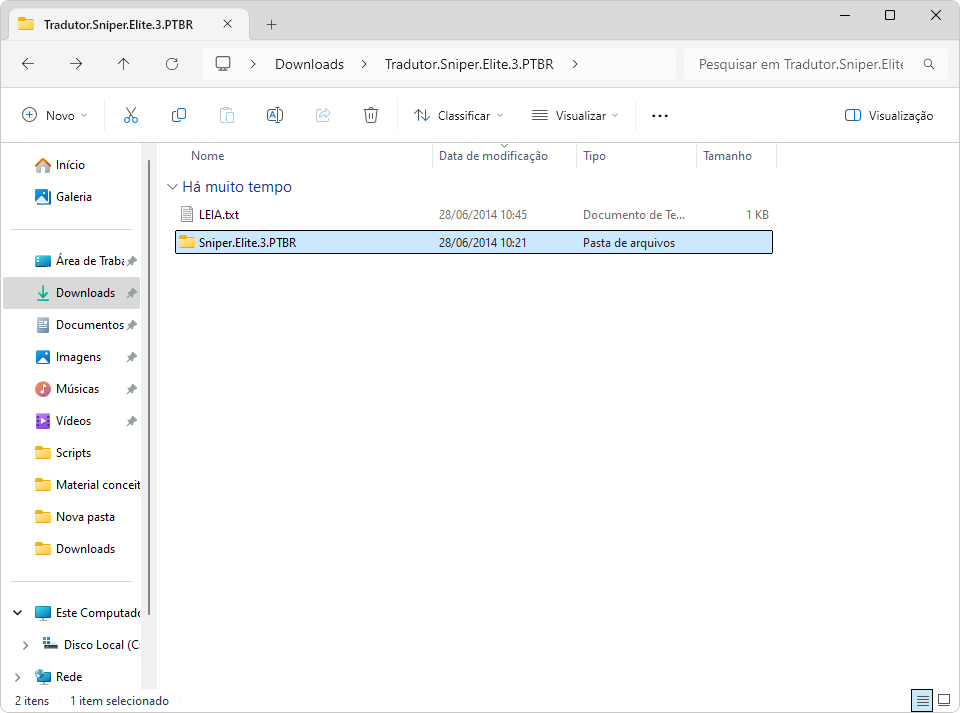The height and width of the screenshot is (713, 960).
Task: Open the Classificar sort dropdown
Action: click(459, 116)
